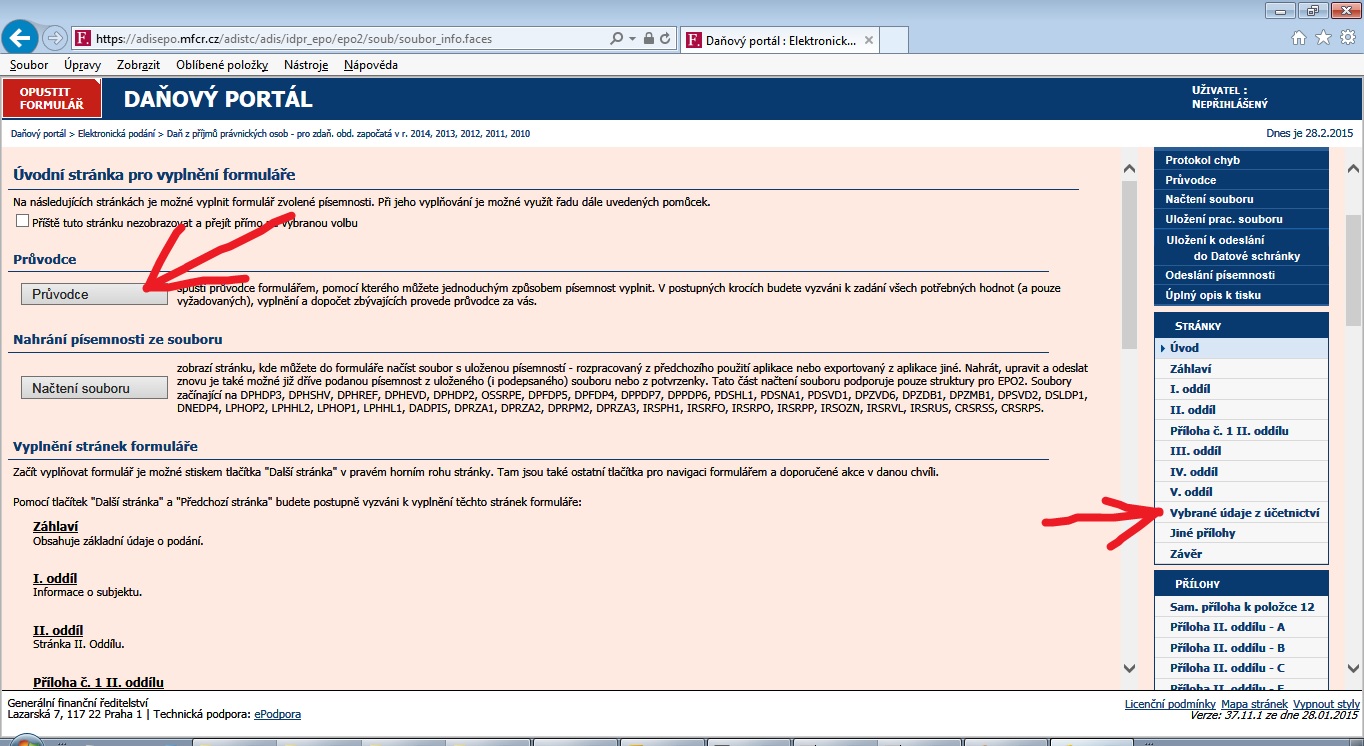
Task: Refresh the page using the reload icon
Action: pos(665,39)
